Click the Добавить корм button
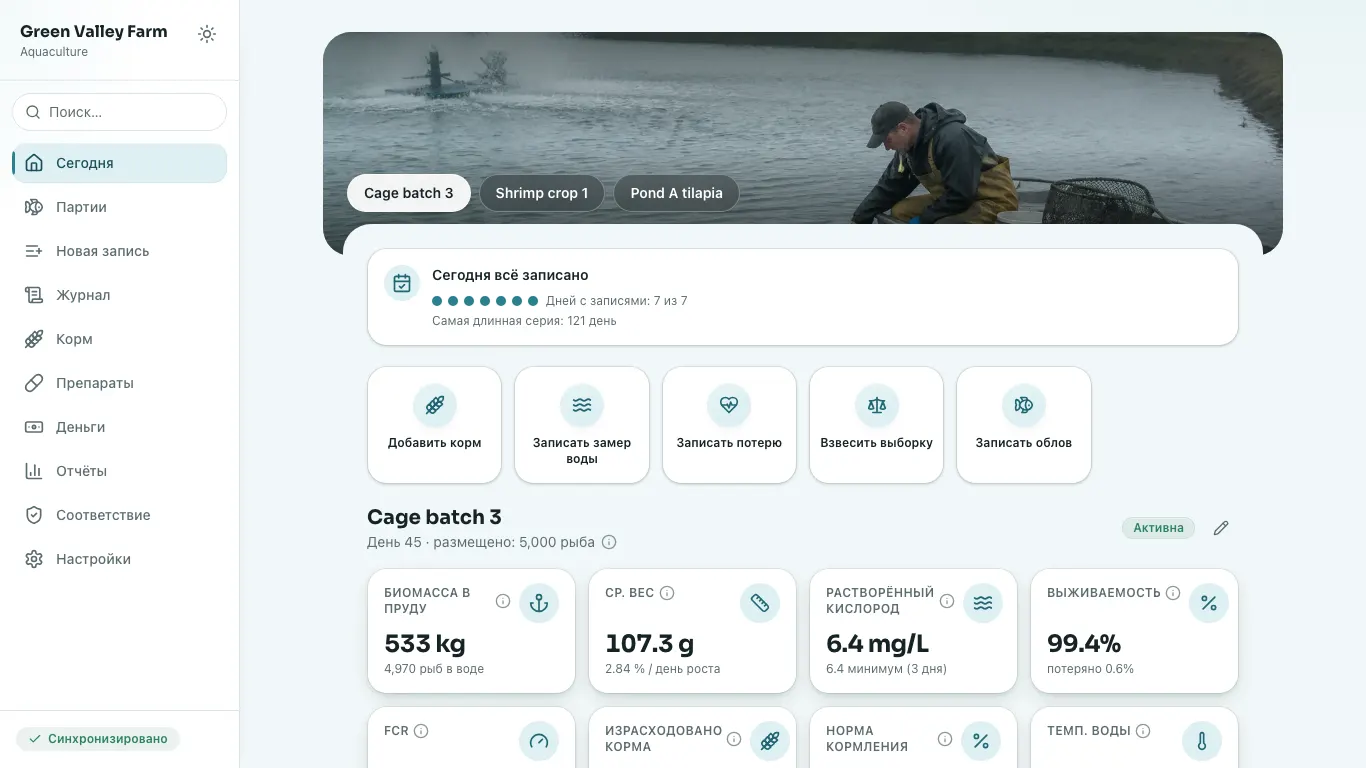Viewport: 1366px width, 768px height. point(435,424)
